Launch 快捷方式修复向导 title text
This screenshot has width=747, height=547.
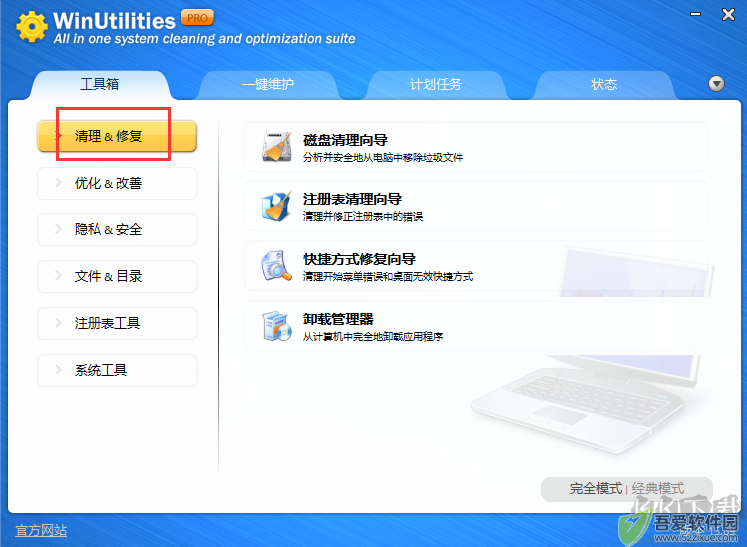point(359,259)
